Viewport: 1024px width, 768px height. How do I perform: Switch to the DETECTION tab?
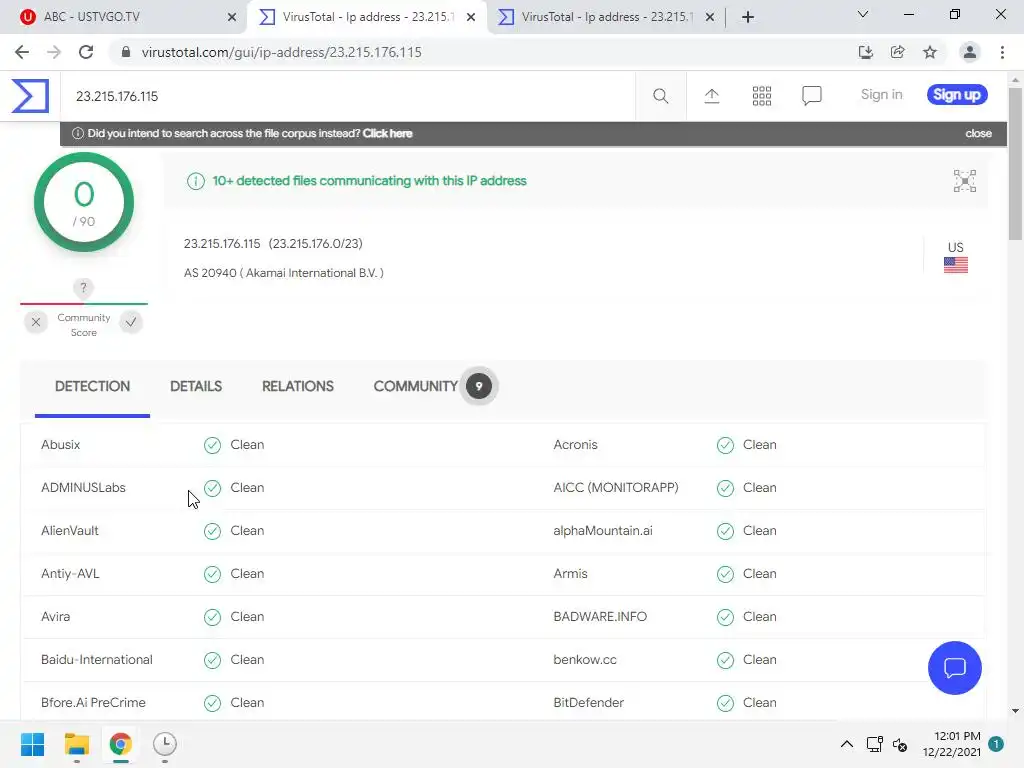tap(92, 387)
